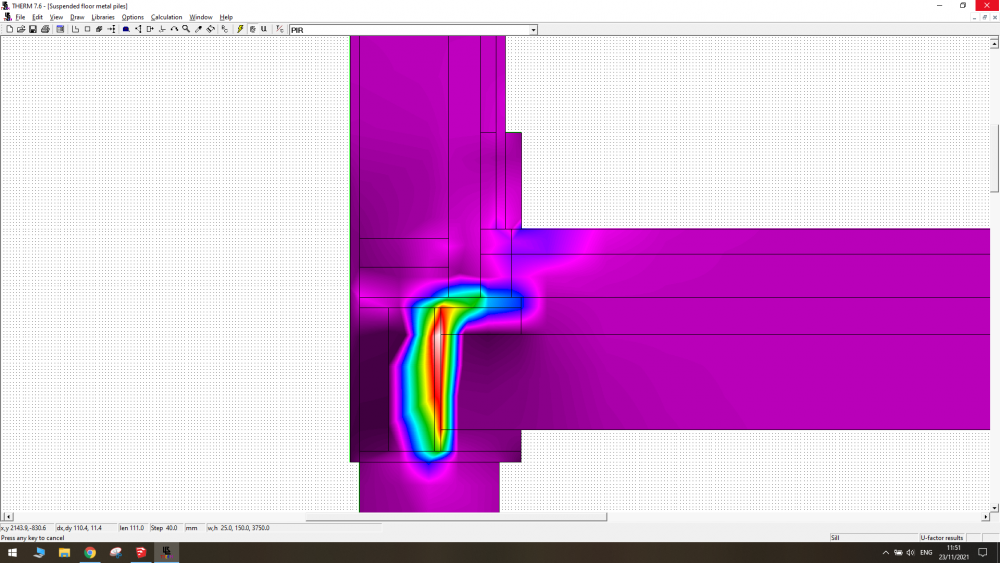The image size is (1000, 563).
Task: Click the volume icon in system tray
Action: 910,553
